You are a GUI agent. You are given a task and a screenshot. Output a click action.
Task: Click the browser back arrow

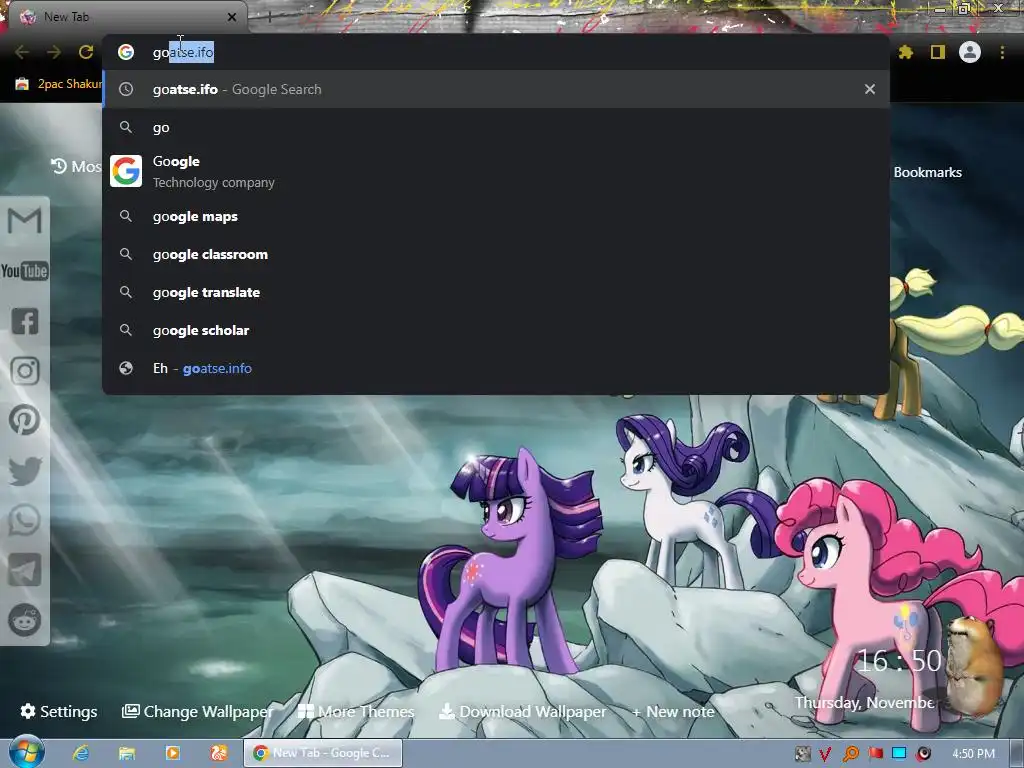22,52
